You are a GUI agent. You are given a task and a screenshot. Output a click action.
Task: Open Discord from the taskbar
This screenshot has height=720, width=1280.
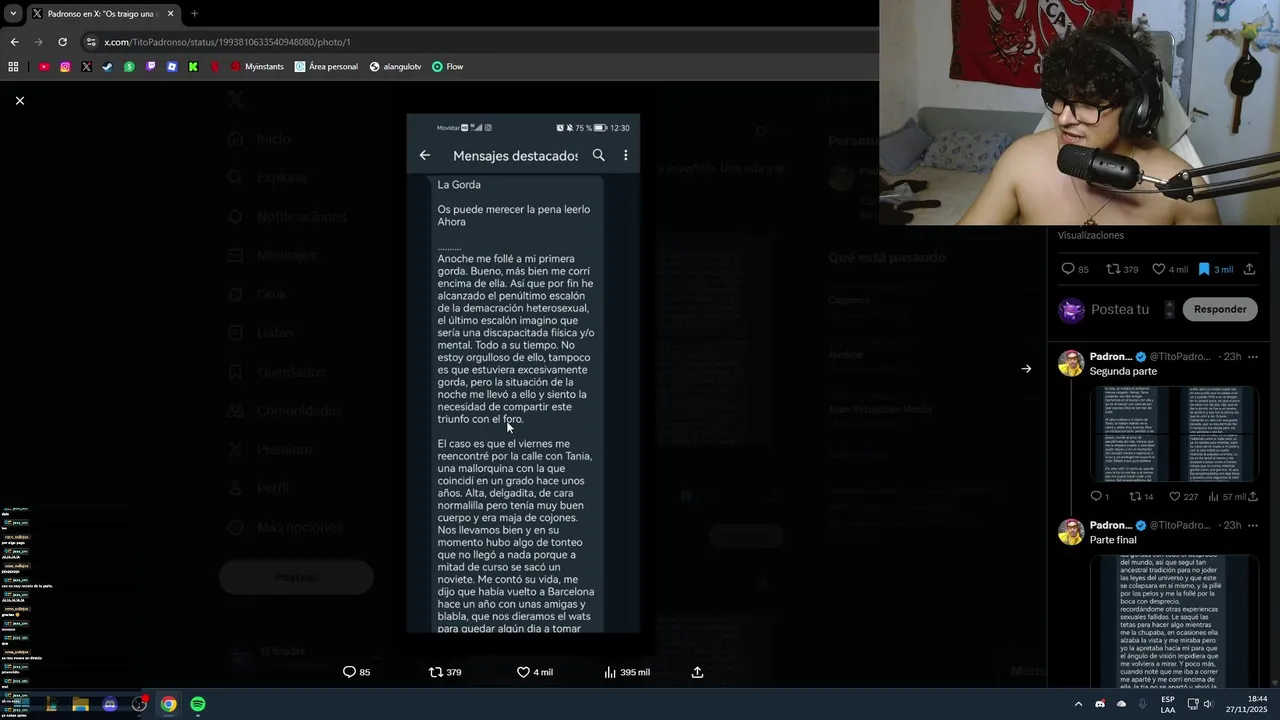(x=110, y=704)
